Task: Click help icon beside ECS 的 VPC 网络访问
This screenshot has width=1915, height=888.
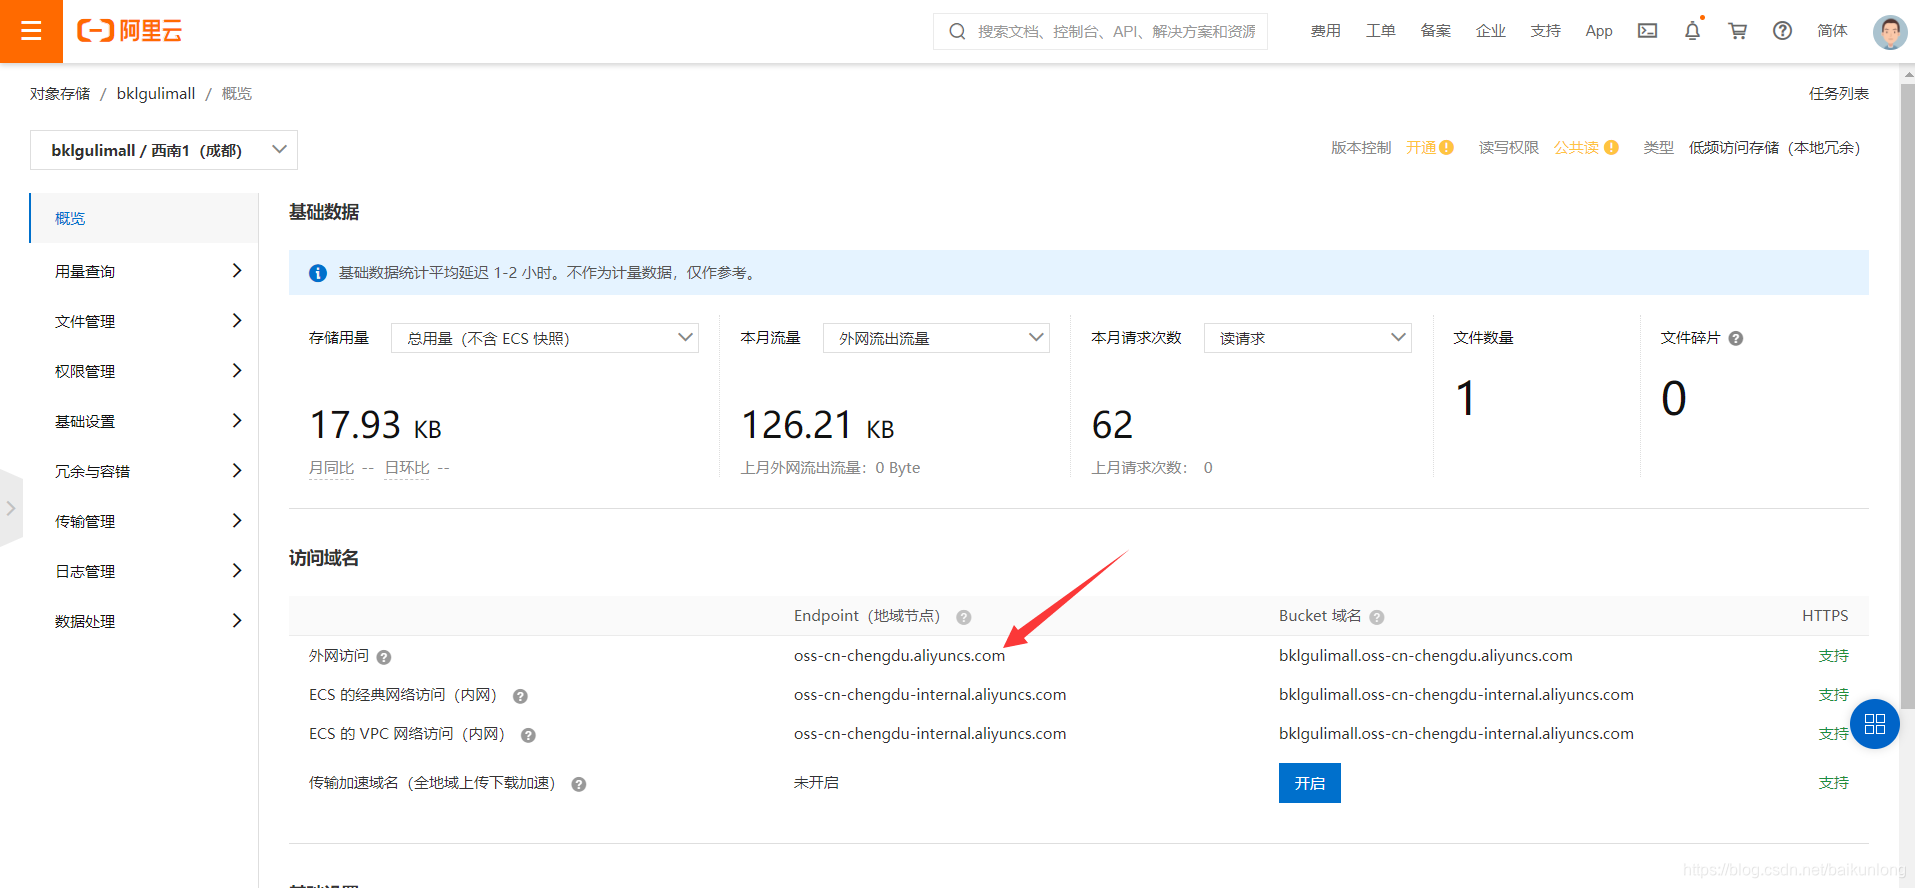Action: click(528, 735)
